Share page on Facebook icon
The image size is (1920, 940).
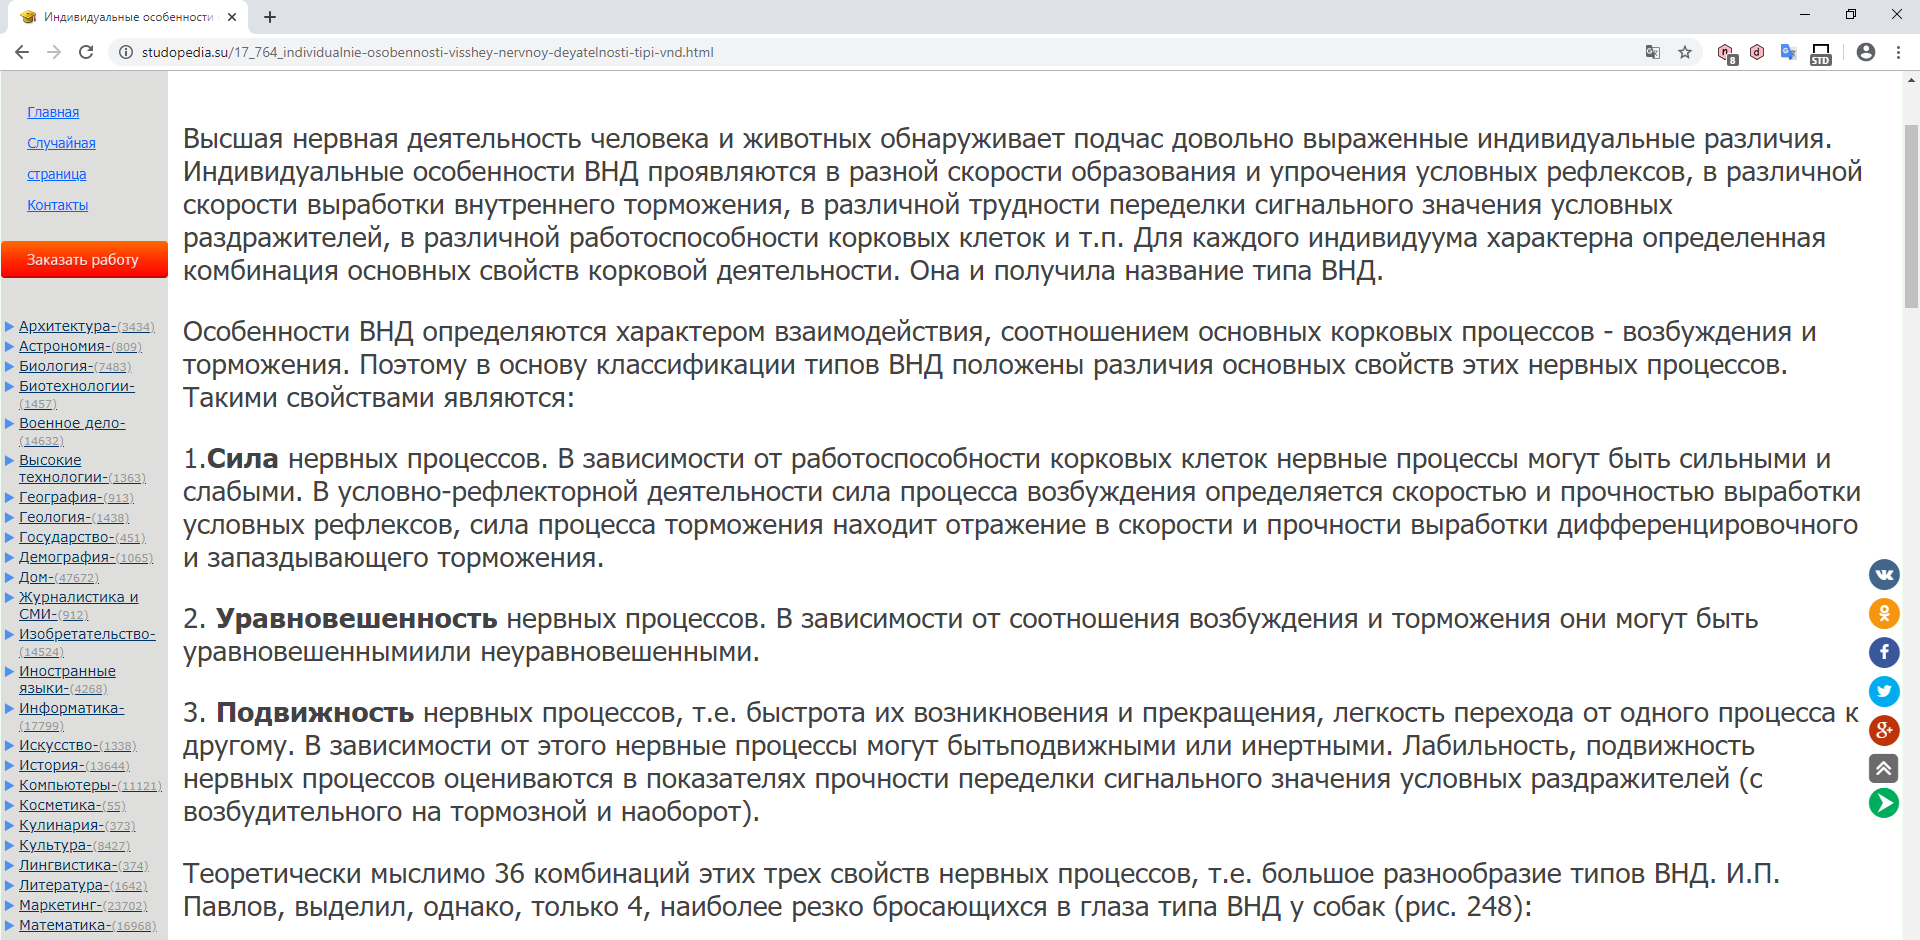pyautogui.click(x=1884, y=652)
